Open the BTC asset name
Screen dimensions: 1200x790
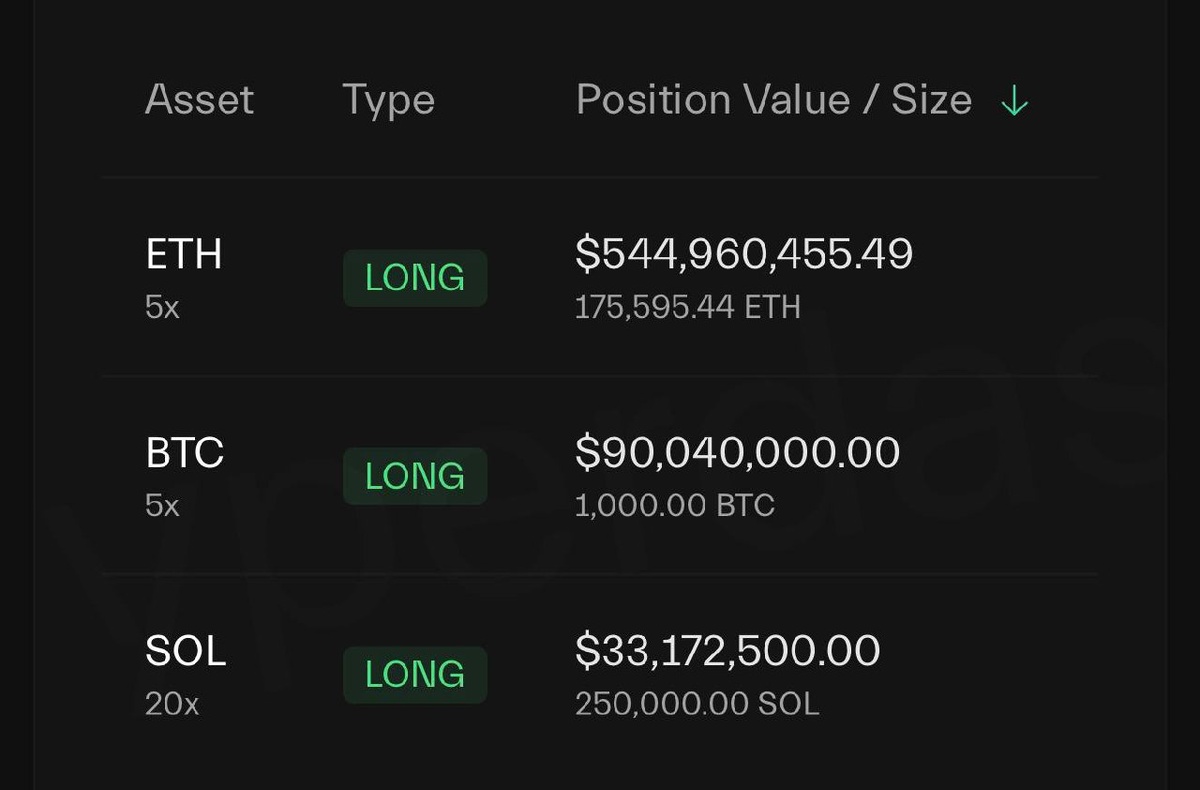184,453
